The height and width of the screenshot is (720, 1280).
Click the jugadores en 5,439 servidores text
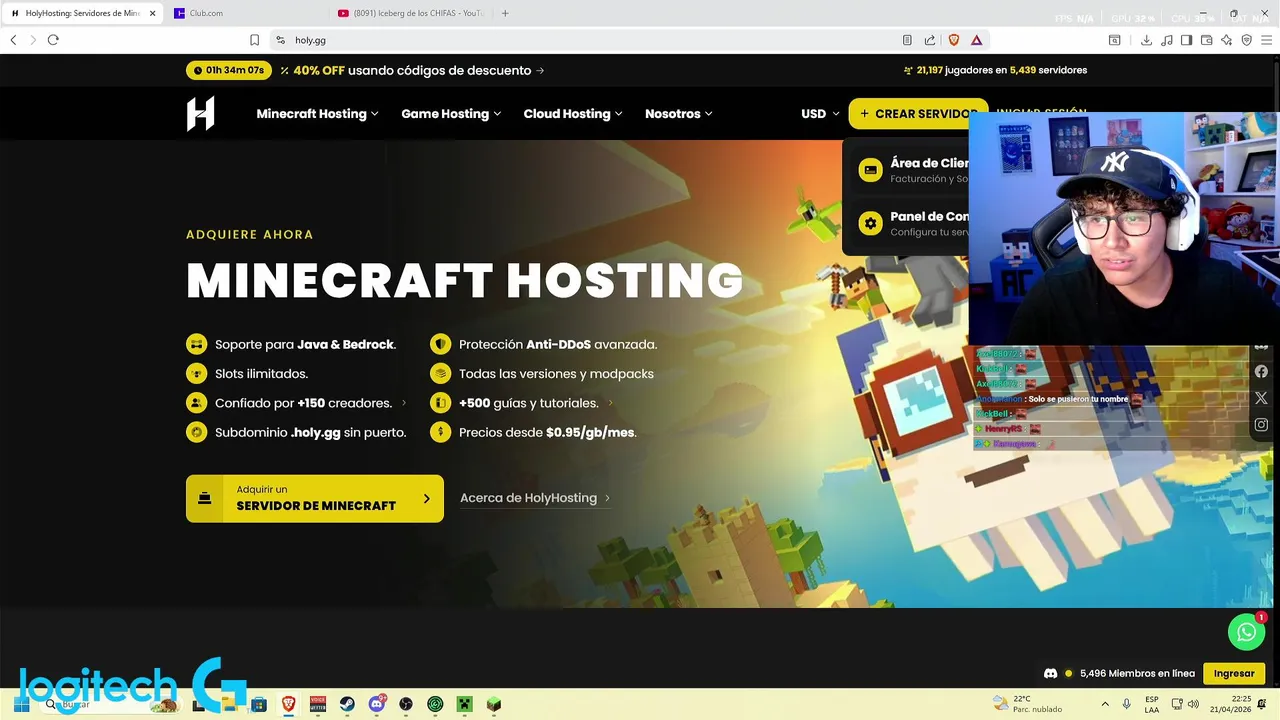click(1016, 70)
